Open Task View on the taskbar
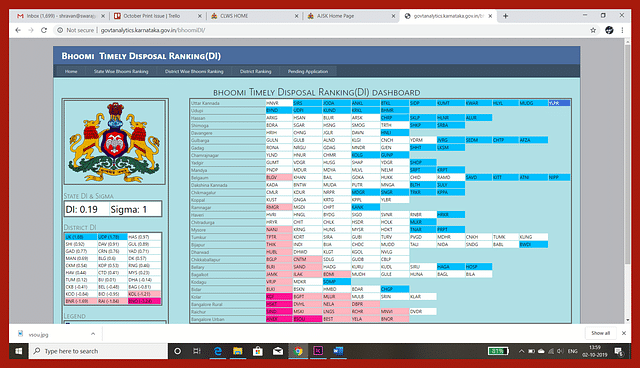This screenshot has height=368, width=640. click(x=197, y=351)
